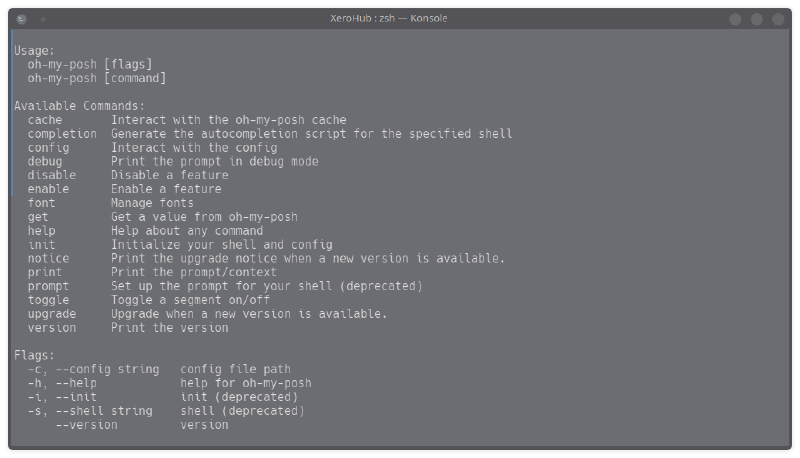
Task: Click the 'upgrade' command name
Action: pyautogui.click(x=52, y=314)
